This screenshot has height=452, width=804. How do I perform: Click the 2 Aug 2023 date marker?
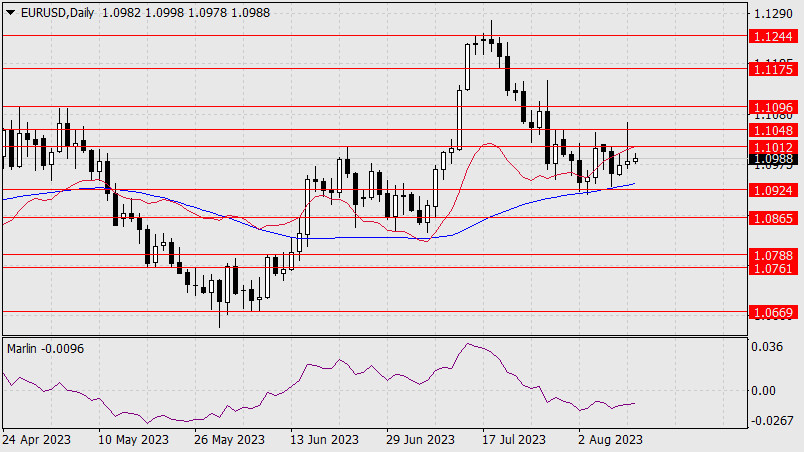point(610,440)
